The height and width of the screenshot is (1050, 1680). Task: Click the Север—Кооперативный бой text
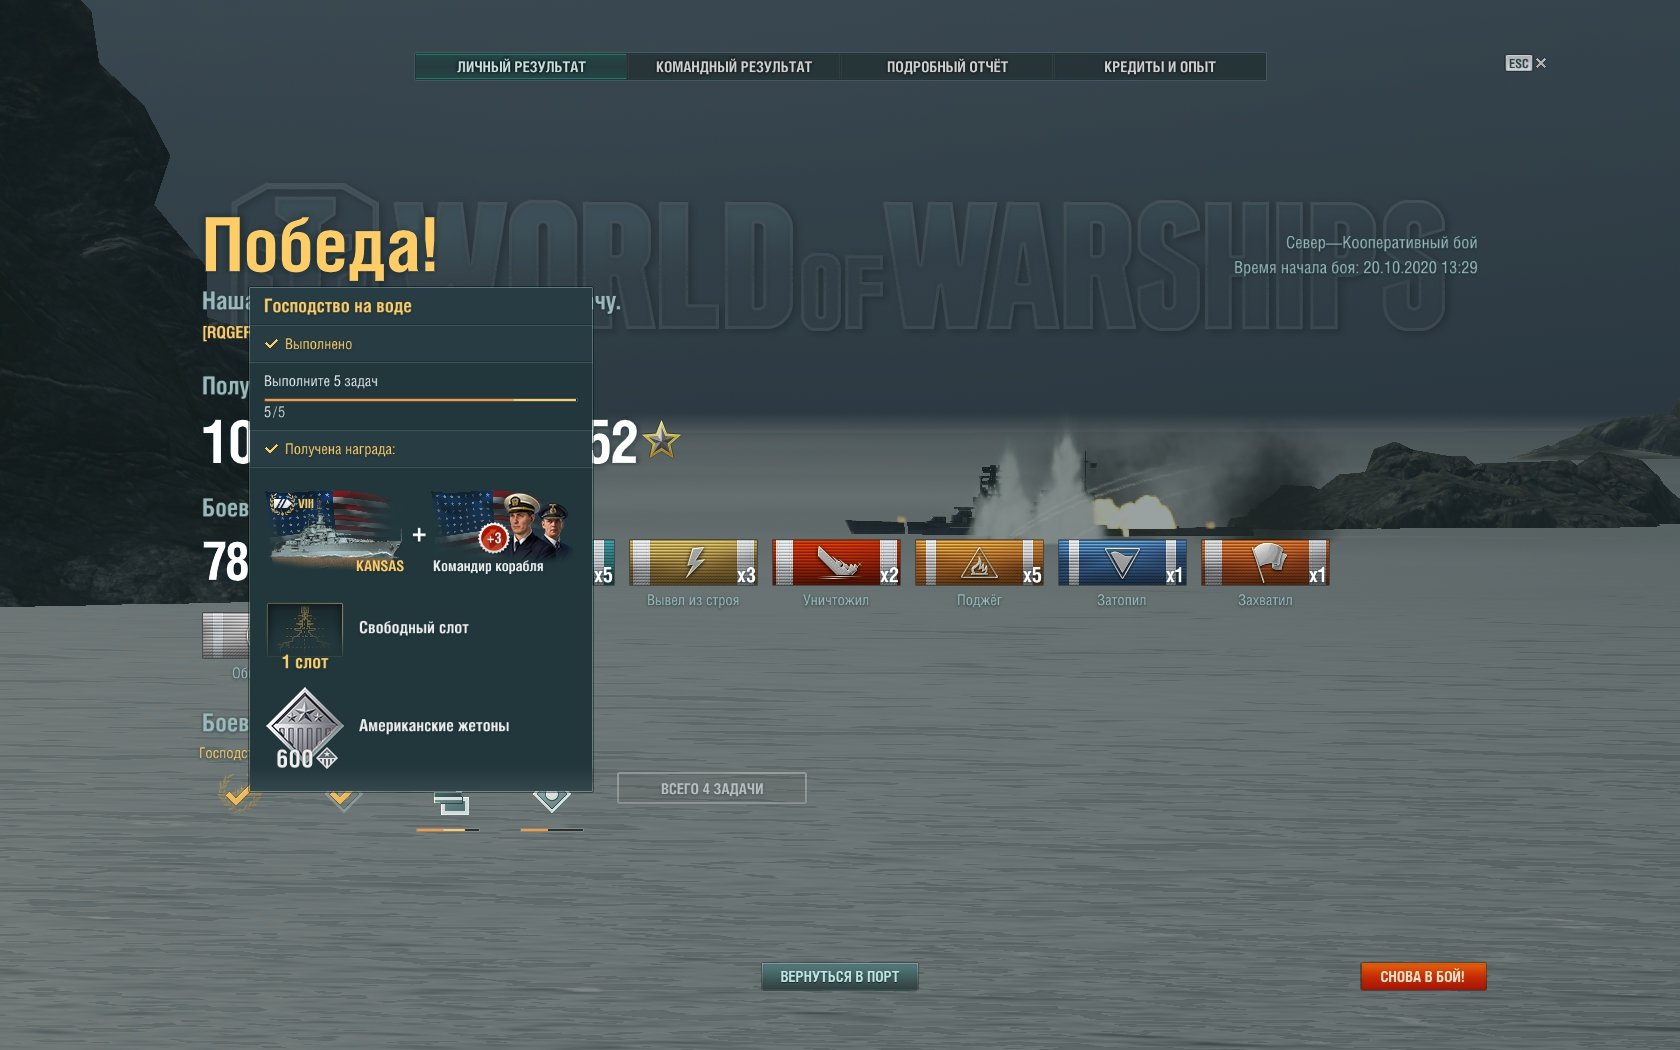[1381, 243]
